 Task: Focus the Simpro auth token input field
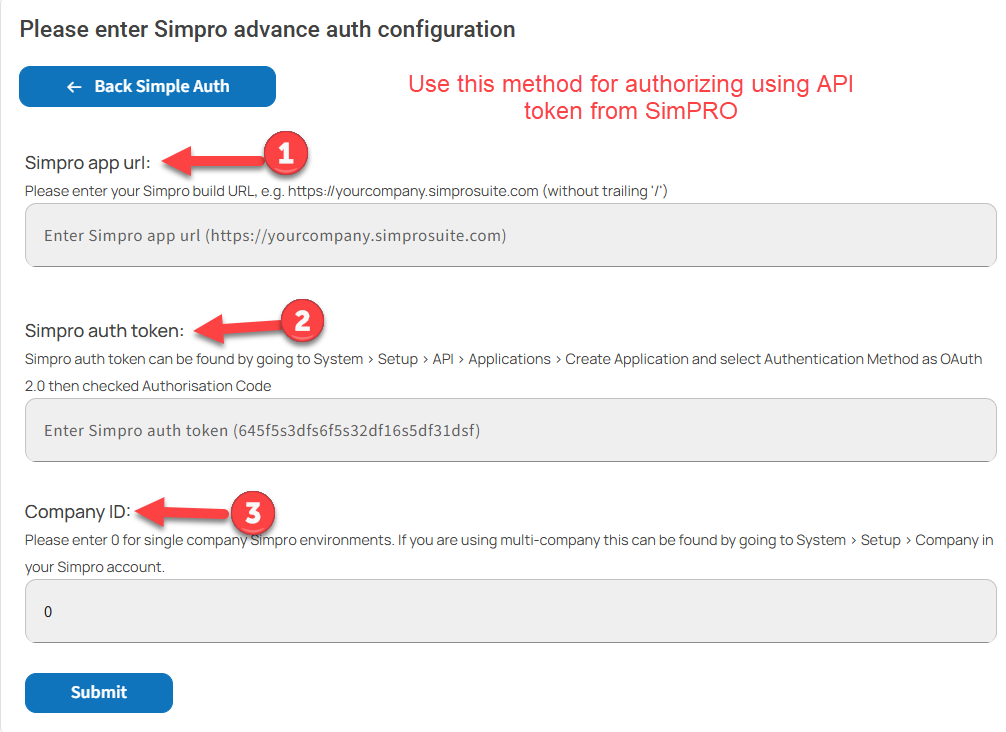click(510, 431)
